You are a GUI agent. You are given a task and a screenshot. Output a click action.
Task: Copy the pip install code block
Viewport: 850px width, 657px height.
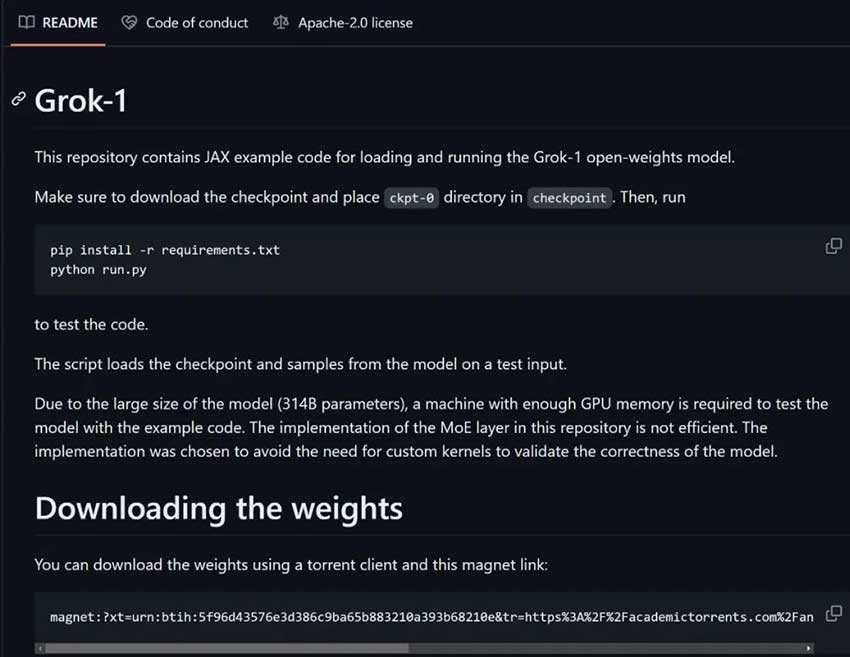[833, 246]
